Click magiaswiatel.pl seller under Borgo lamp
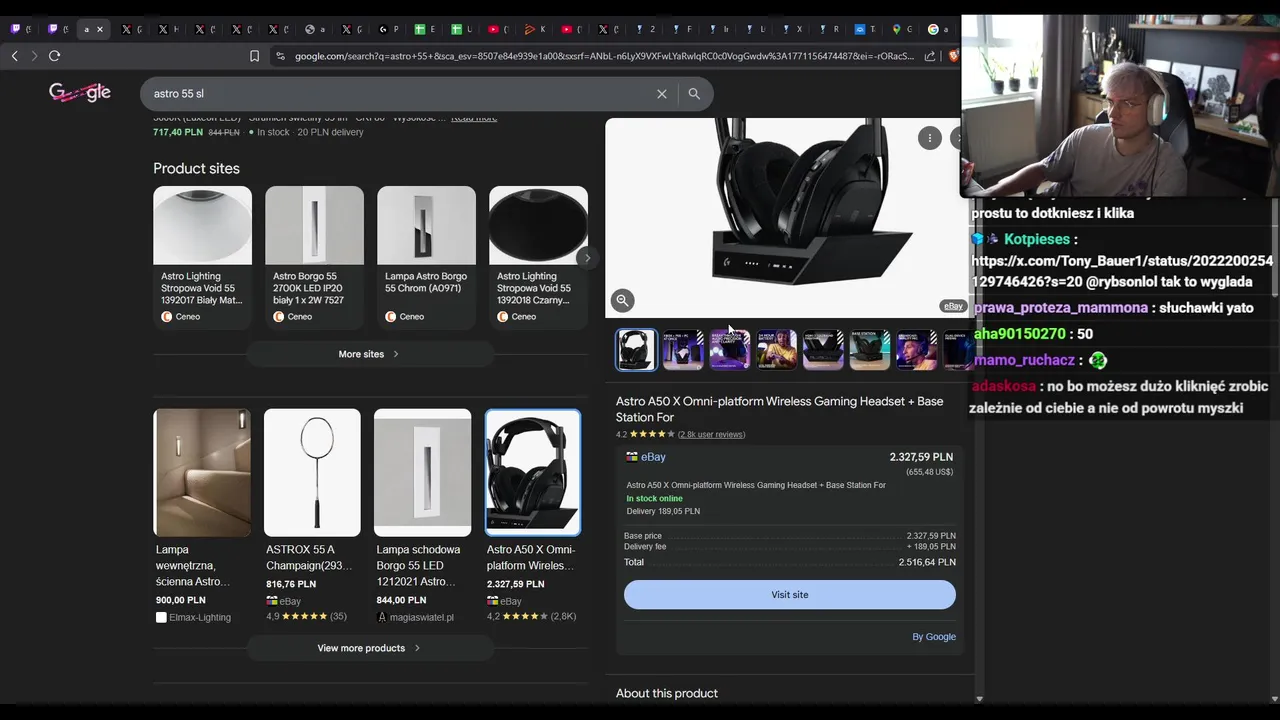 click(421, 617)
